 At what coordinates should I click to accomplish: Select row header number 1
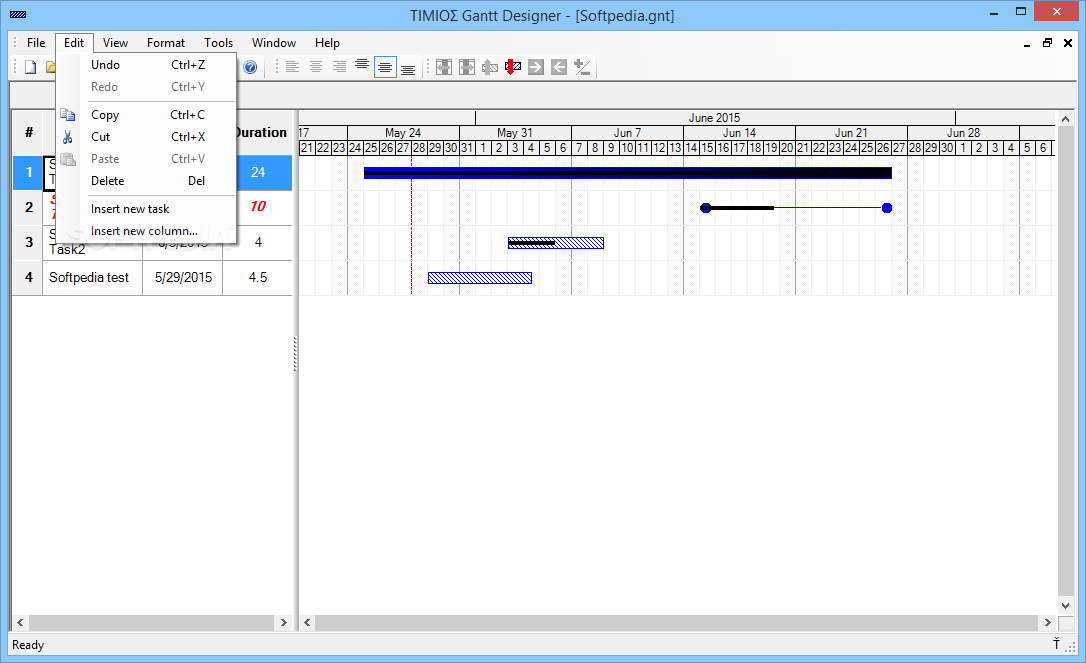(x=28, y=173)
